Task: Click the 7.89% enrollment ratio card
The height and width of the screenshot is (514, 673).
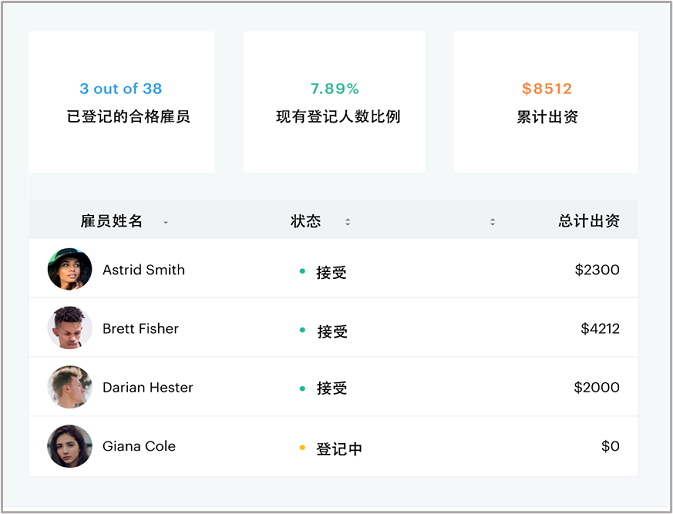Action: [x=334, y=102]
